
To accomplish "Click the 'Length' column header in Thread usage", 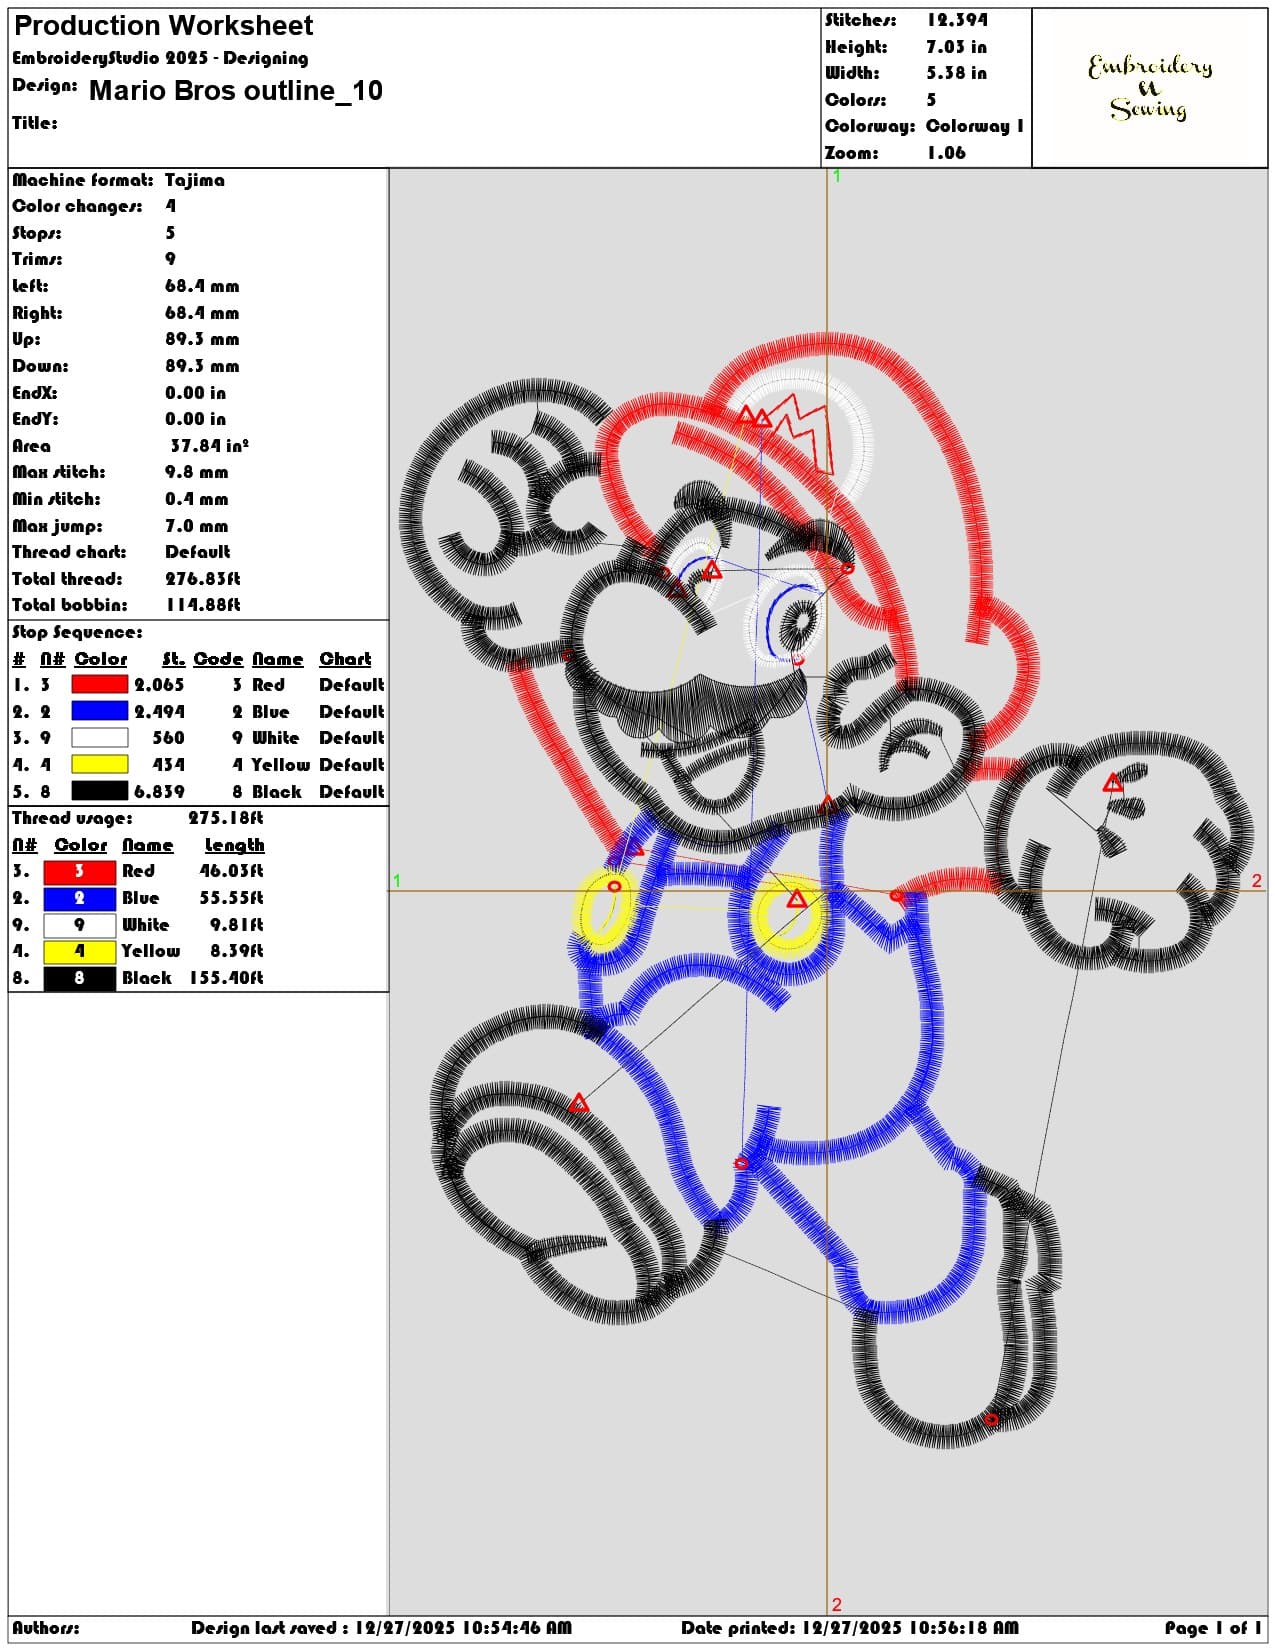I will (x=235, y=846).
